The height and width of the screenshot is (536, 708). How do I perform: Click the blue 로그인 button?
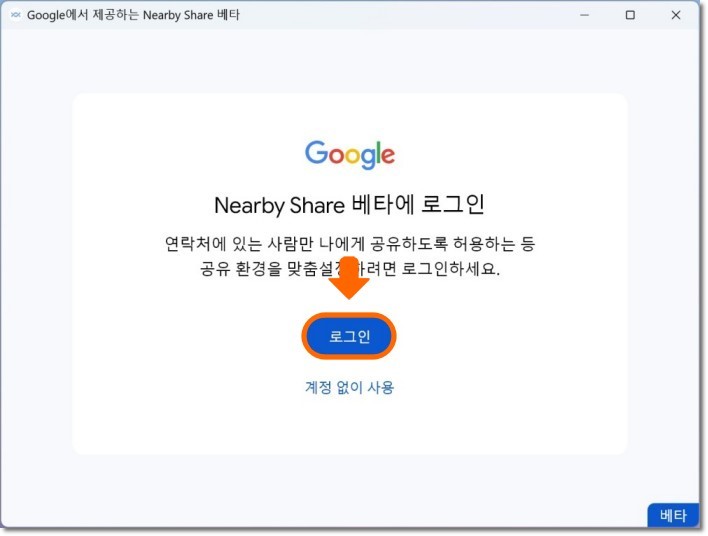coord(349,336)
